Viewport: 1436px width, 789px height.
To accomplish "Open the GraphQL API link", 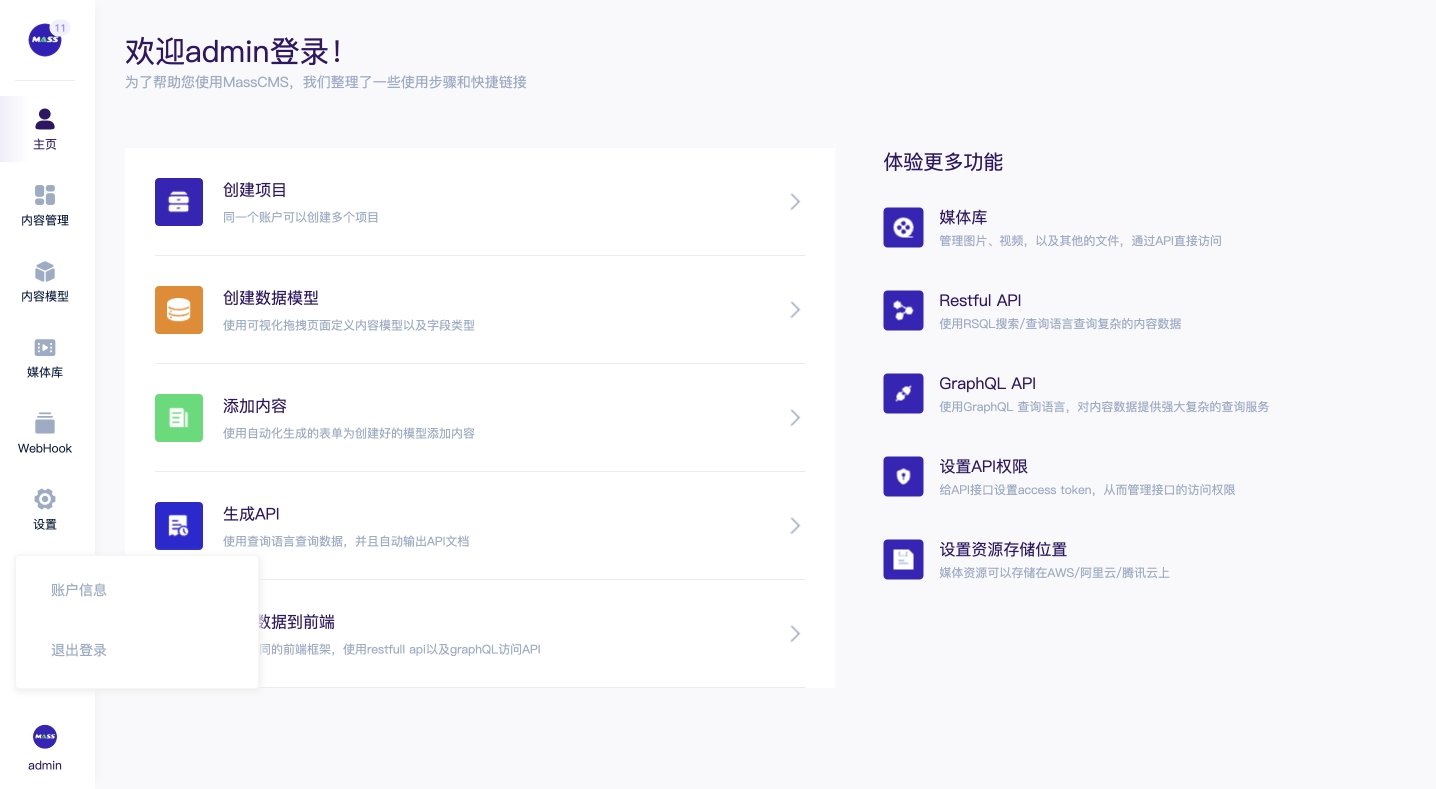I will click(x=987, y=384).
